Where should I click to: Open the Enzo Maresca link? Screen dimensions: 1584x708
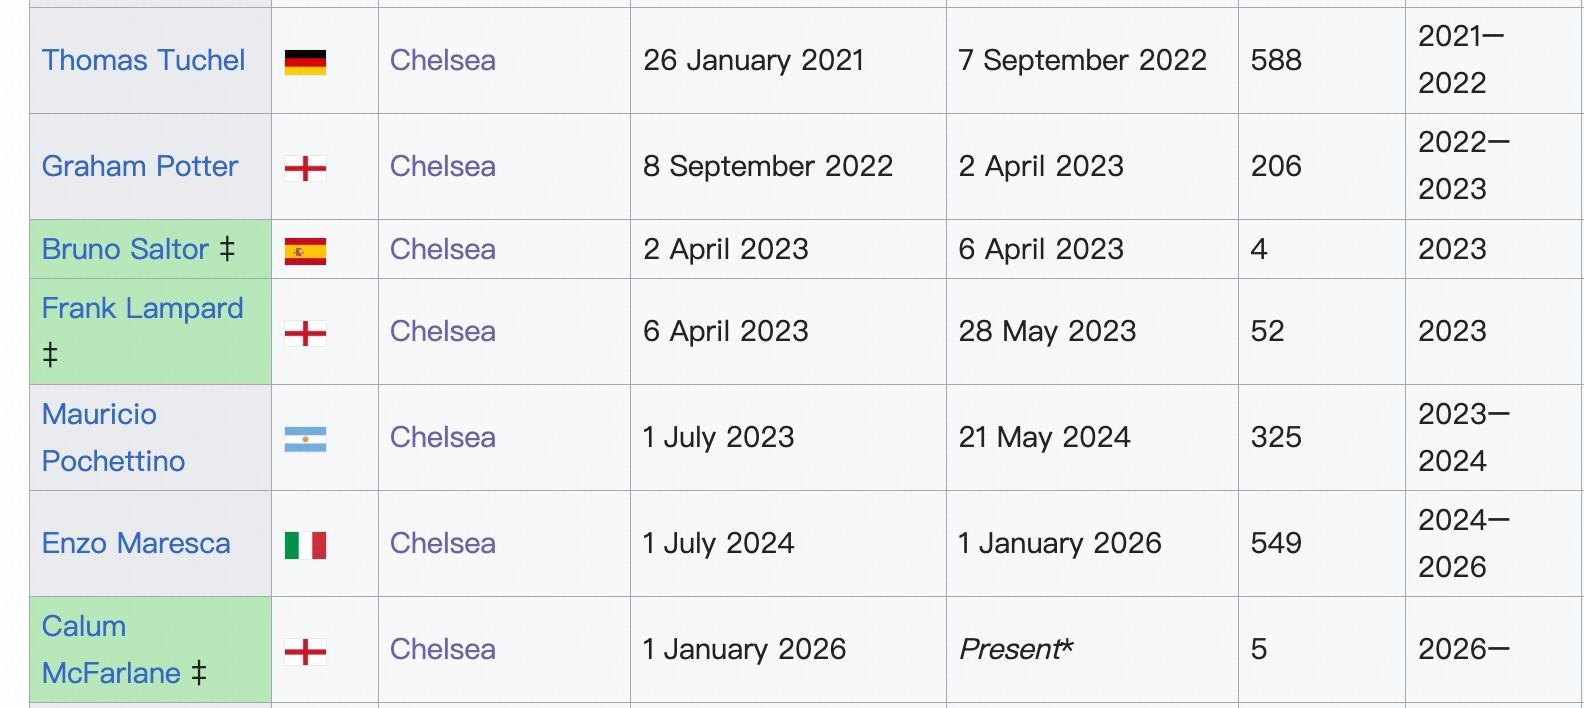point(136,543)
